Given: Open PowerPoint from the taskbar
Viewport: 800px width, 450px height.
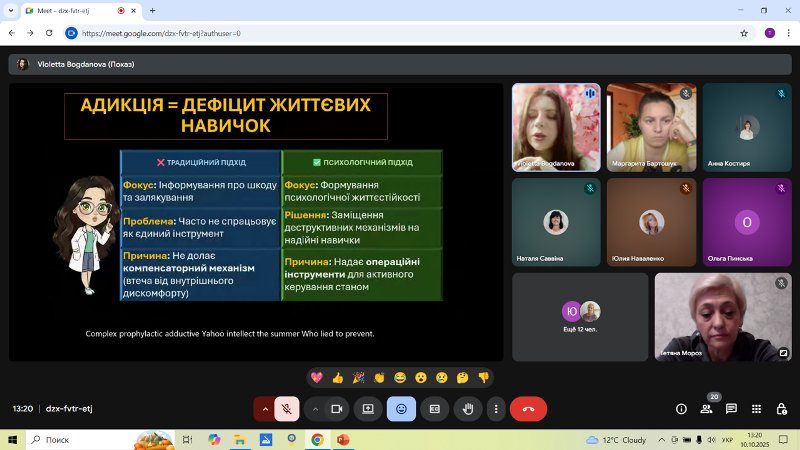Looking at the screenshot, I should click(x=342, y=439).
